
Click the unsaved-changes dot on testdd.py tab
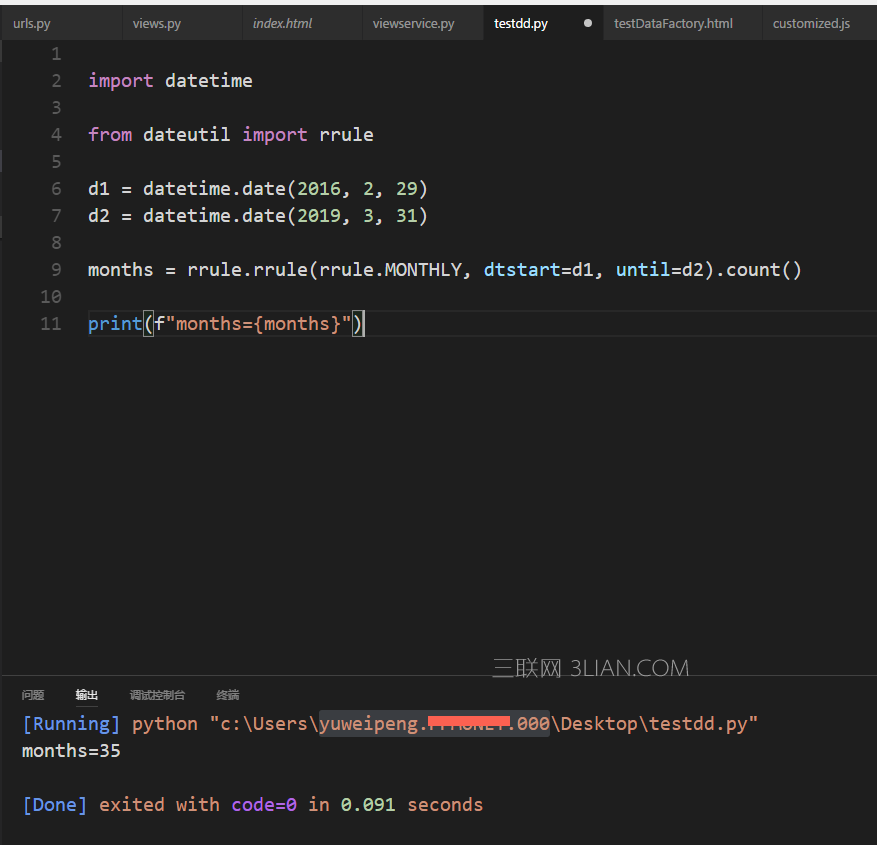point(587,23)
